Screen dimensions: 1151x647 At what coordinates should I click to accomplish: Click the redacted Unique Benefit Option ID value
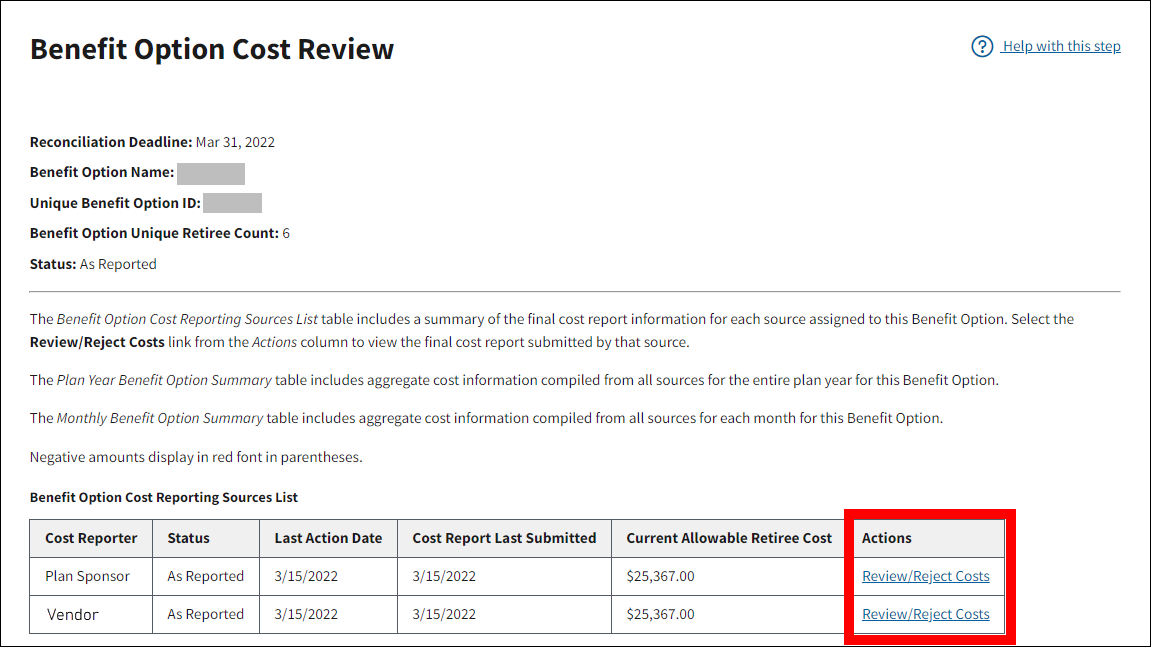point(232,203)
